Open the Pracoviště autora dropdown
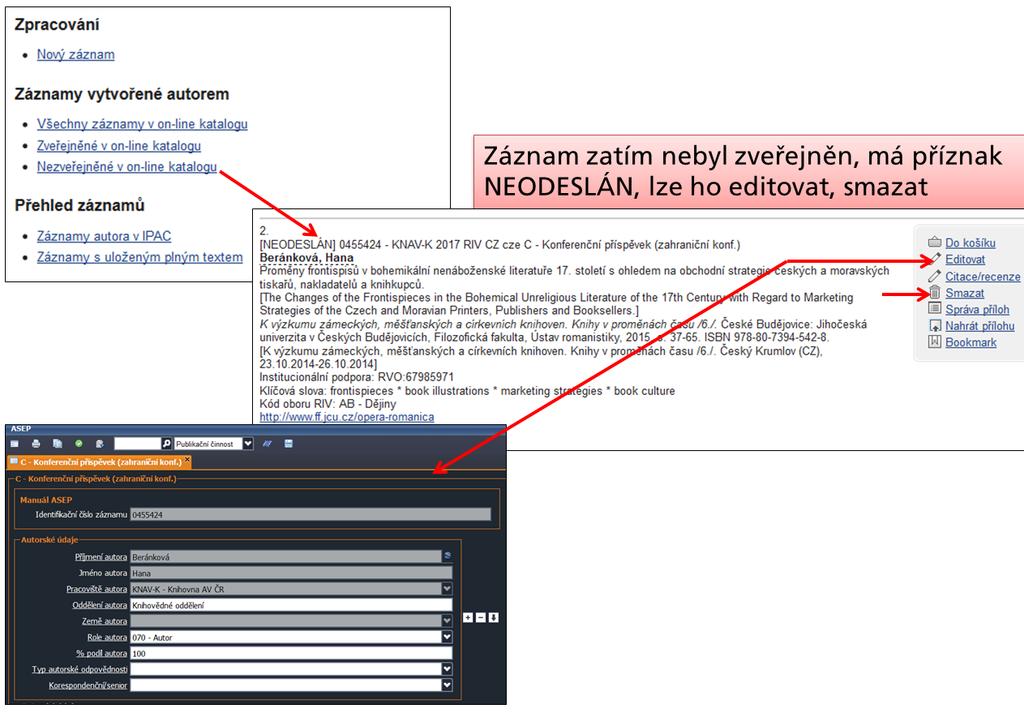This screenshot has height=713, width=1024. (x=447, y=589)
